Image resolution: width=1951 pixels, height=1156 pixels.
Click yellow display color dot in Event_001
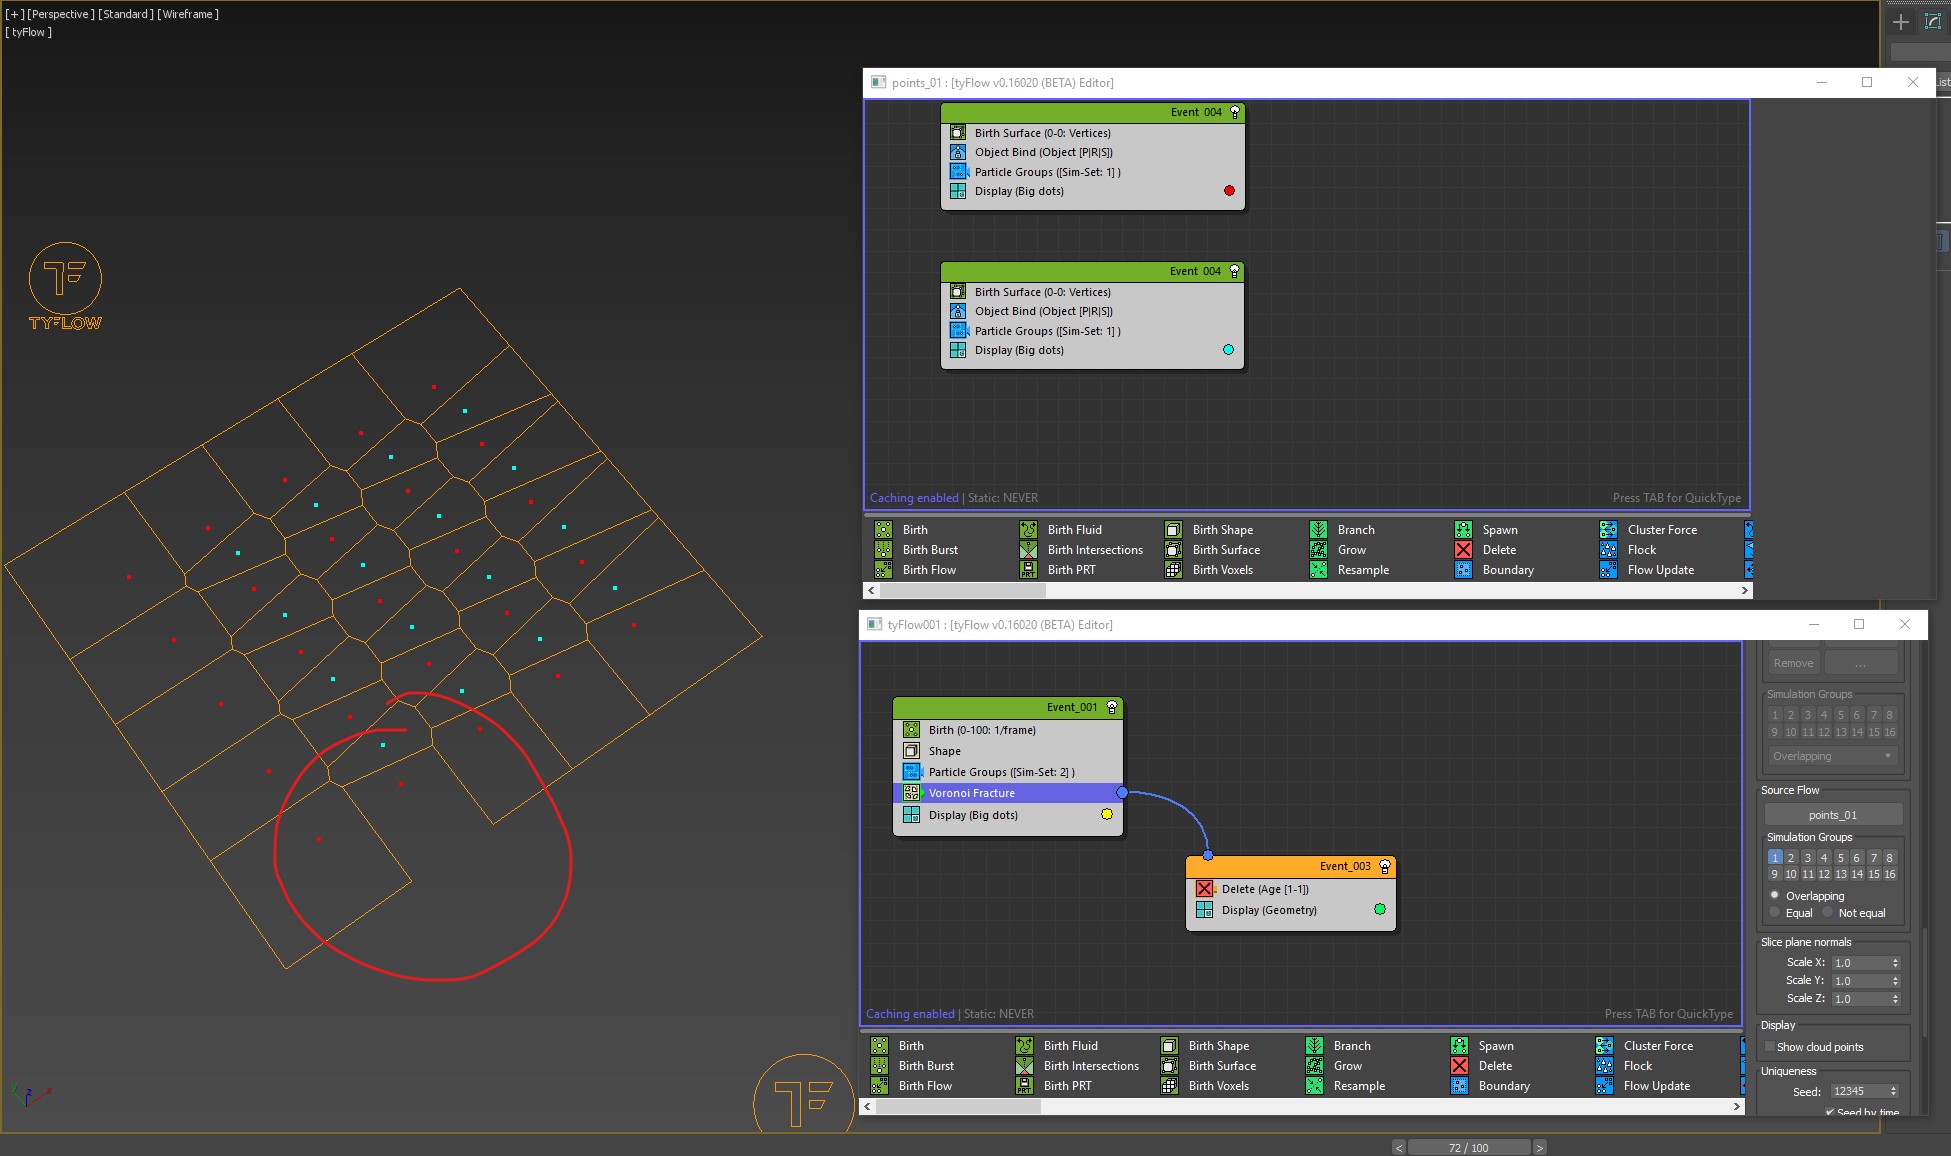click(x=1107, y=814)
